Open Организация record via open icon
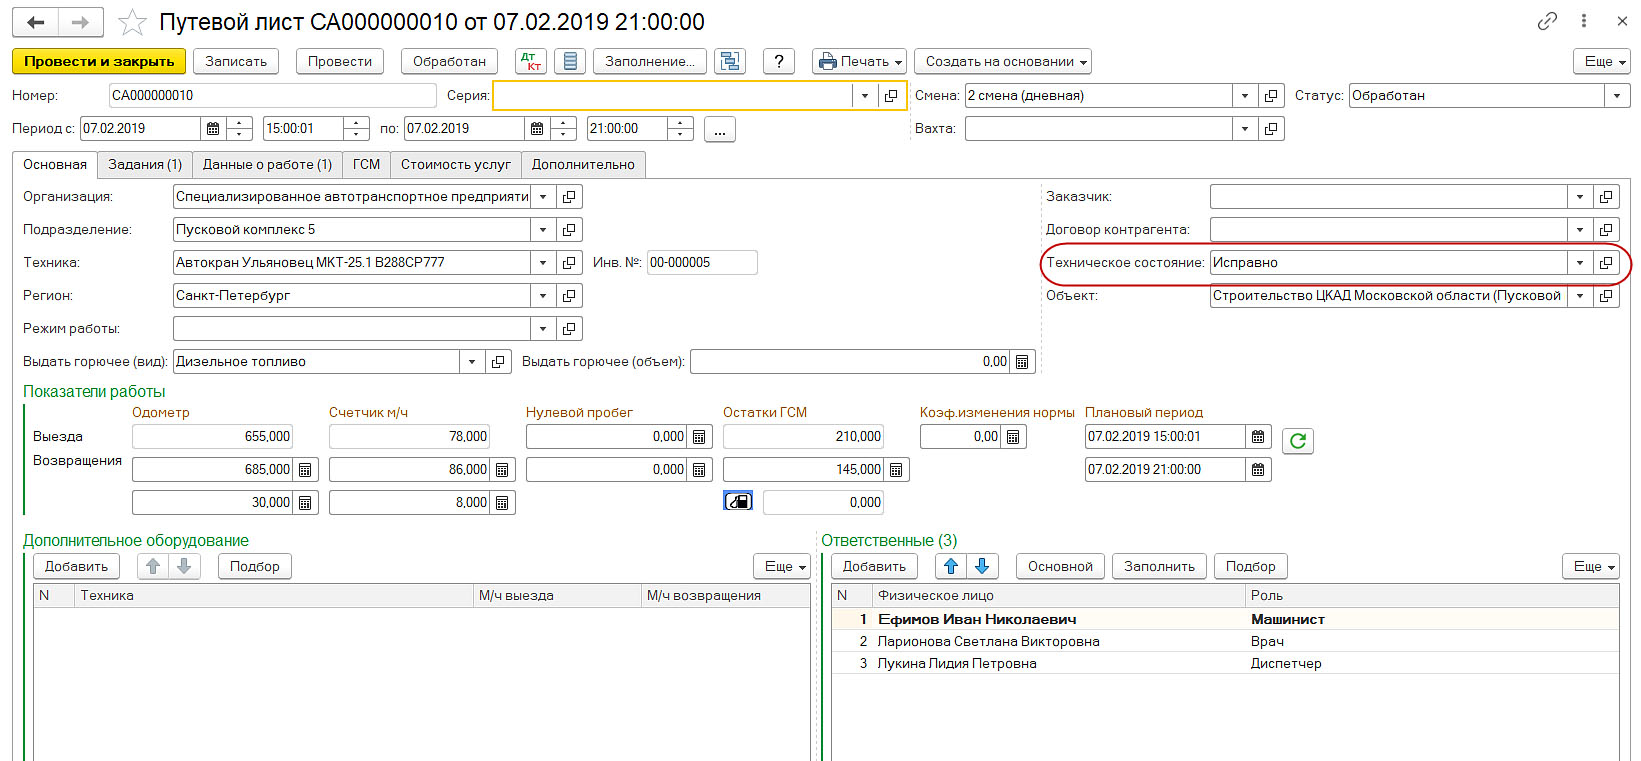This screenshot has height=761, width=1641. coord(569,196)
